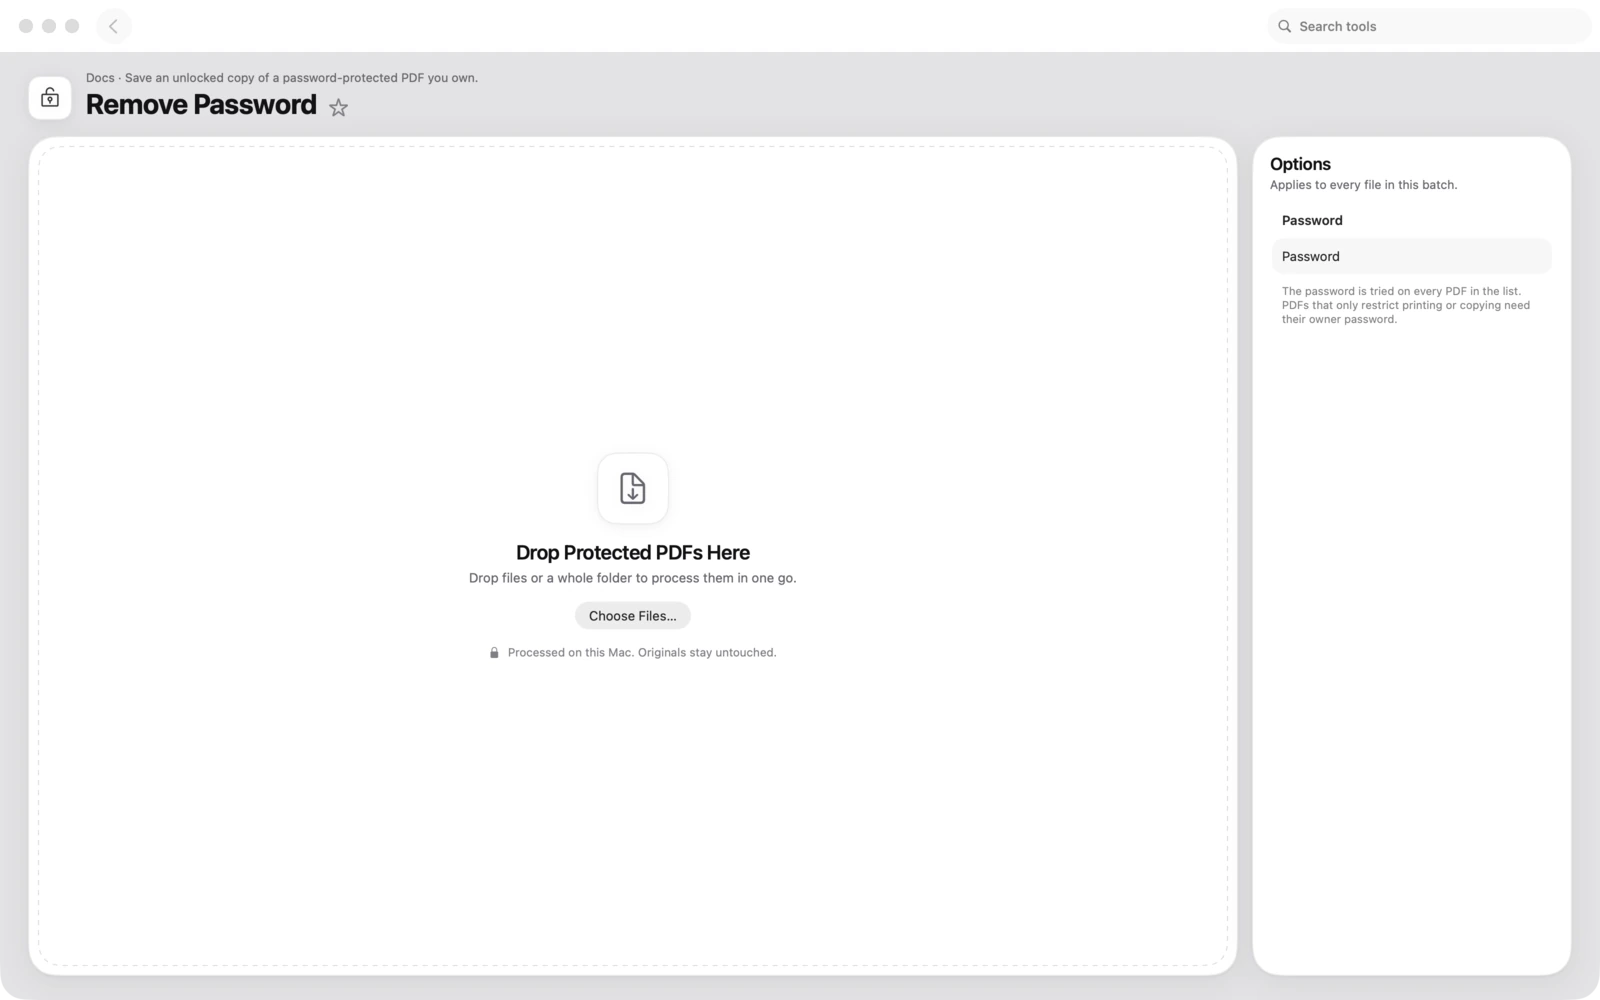Viewport: 1600px width, 1000px height.
Task: Click the small lock privacy icon
Action: tap(494, 653)
